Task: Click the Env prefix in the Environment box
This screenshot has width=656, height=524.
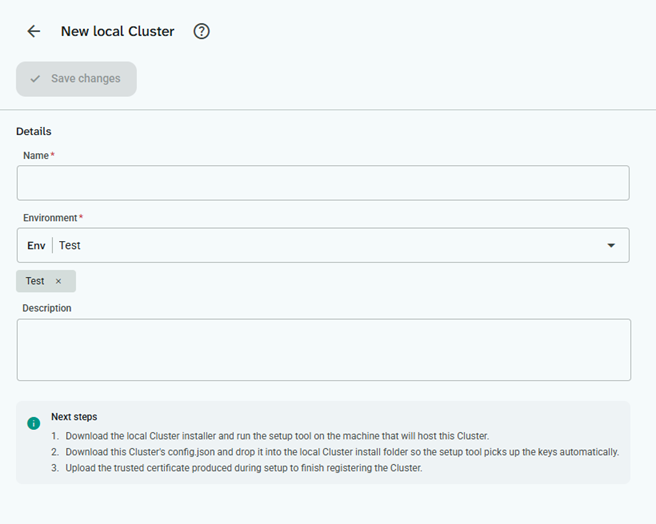Action: pyautogui.click(x=36, y=246)
